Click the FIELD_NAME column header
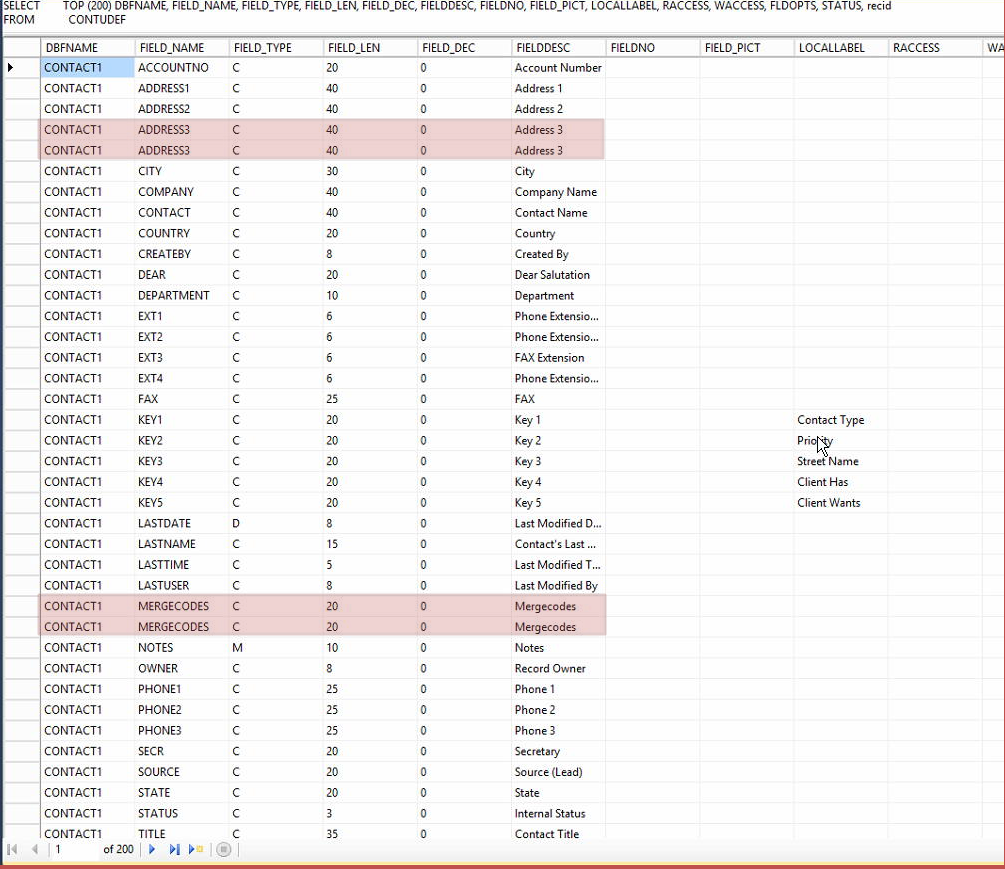Screen dimensions: 1005x869 [180, 47]
